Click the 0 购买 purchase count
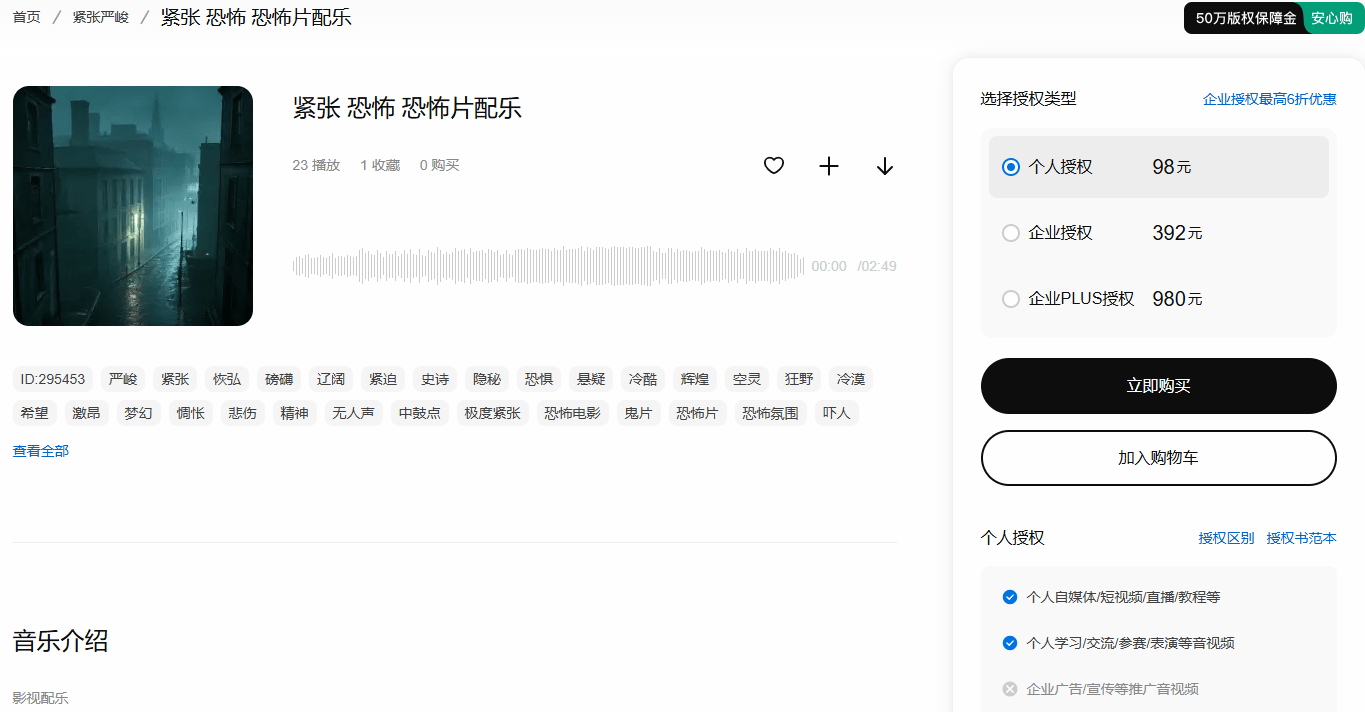 pos(440,165)
